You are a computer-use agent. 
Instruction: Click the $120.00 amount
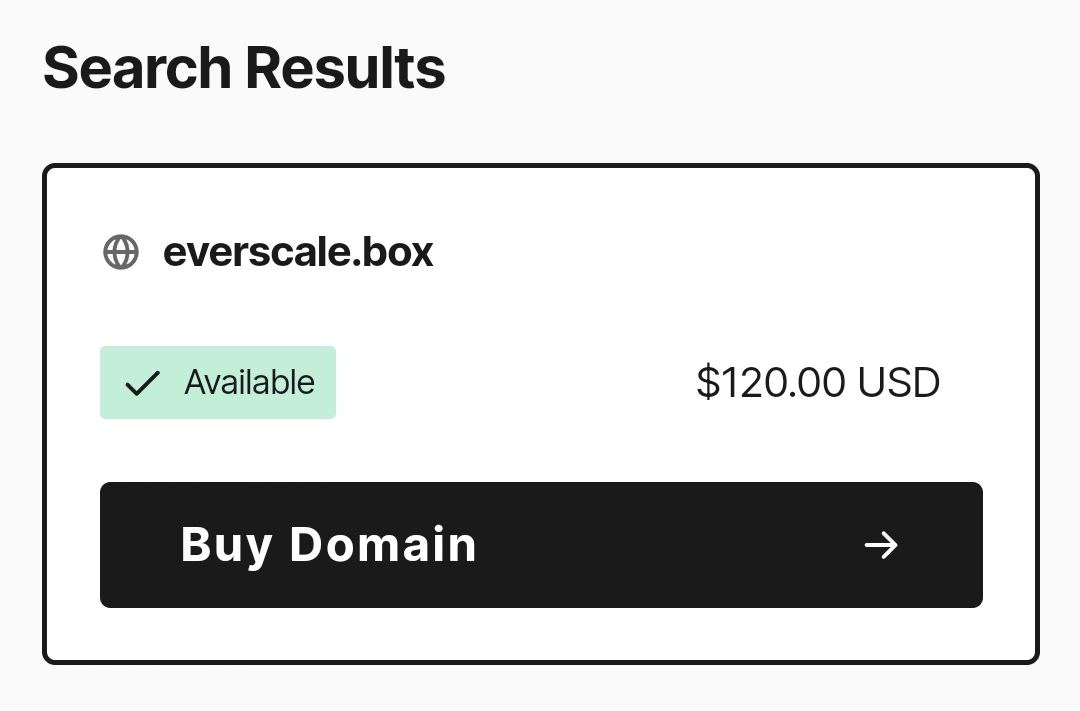point(771,383)
